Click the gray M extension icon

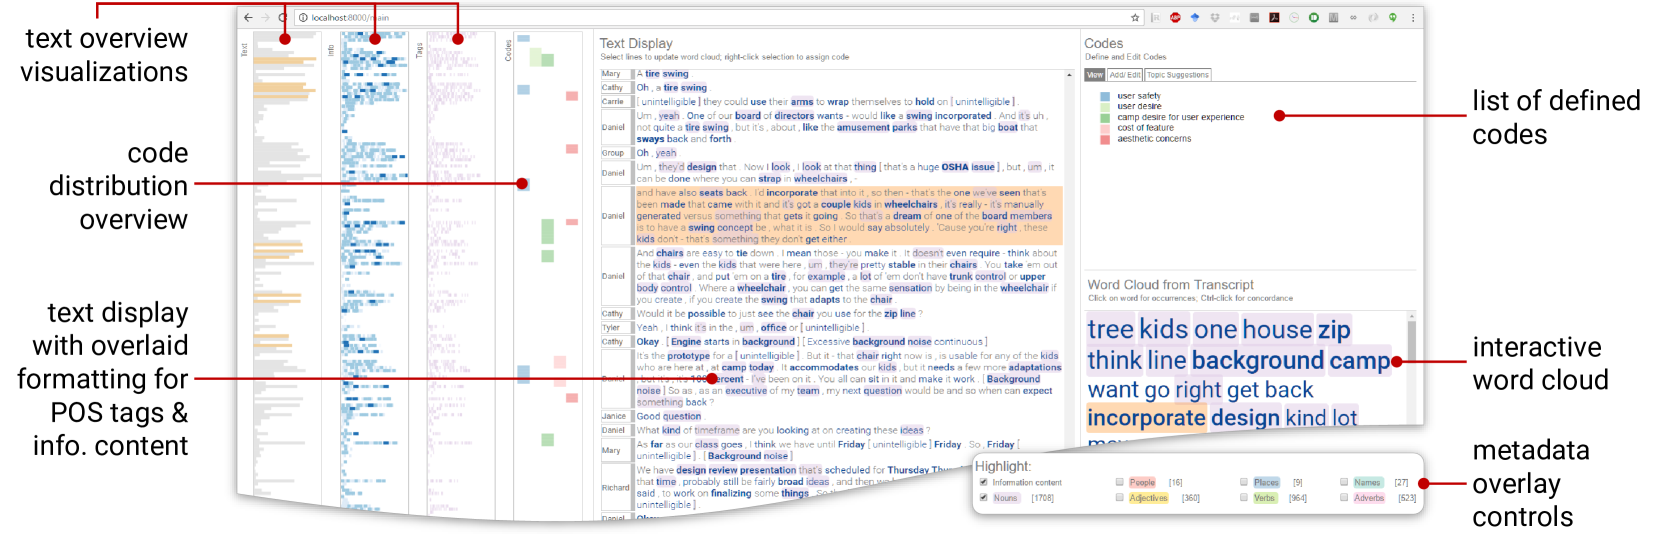pyautogui.click(x=1333, y=17)
